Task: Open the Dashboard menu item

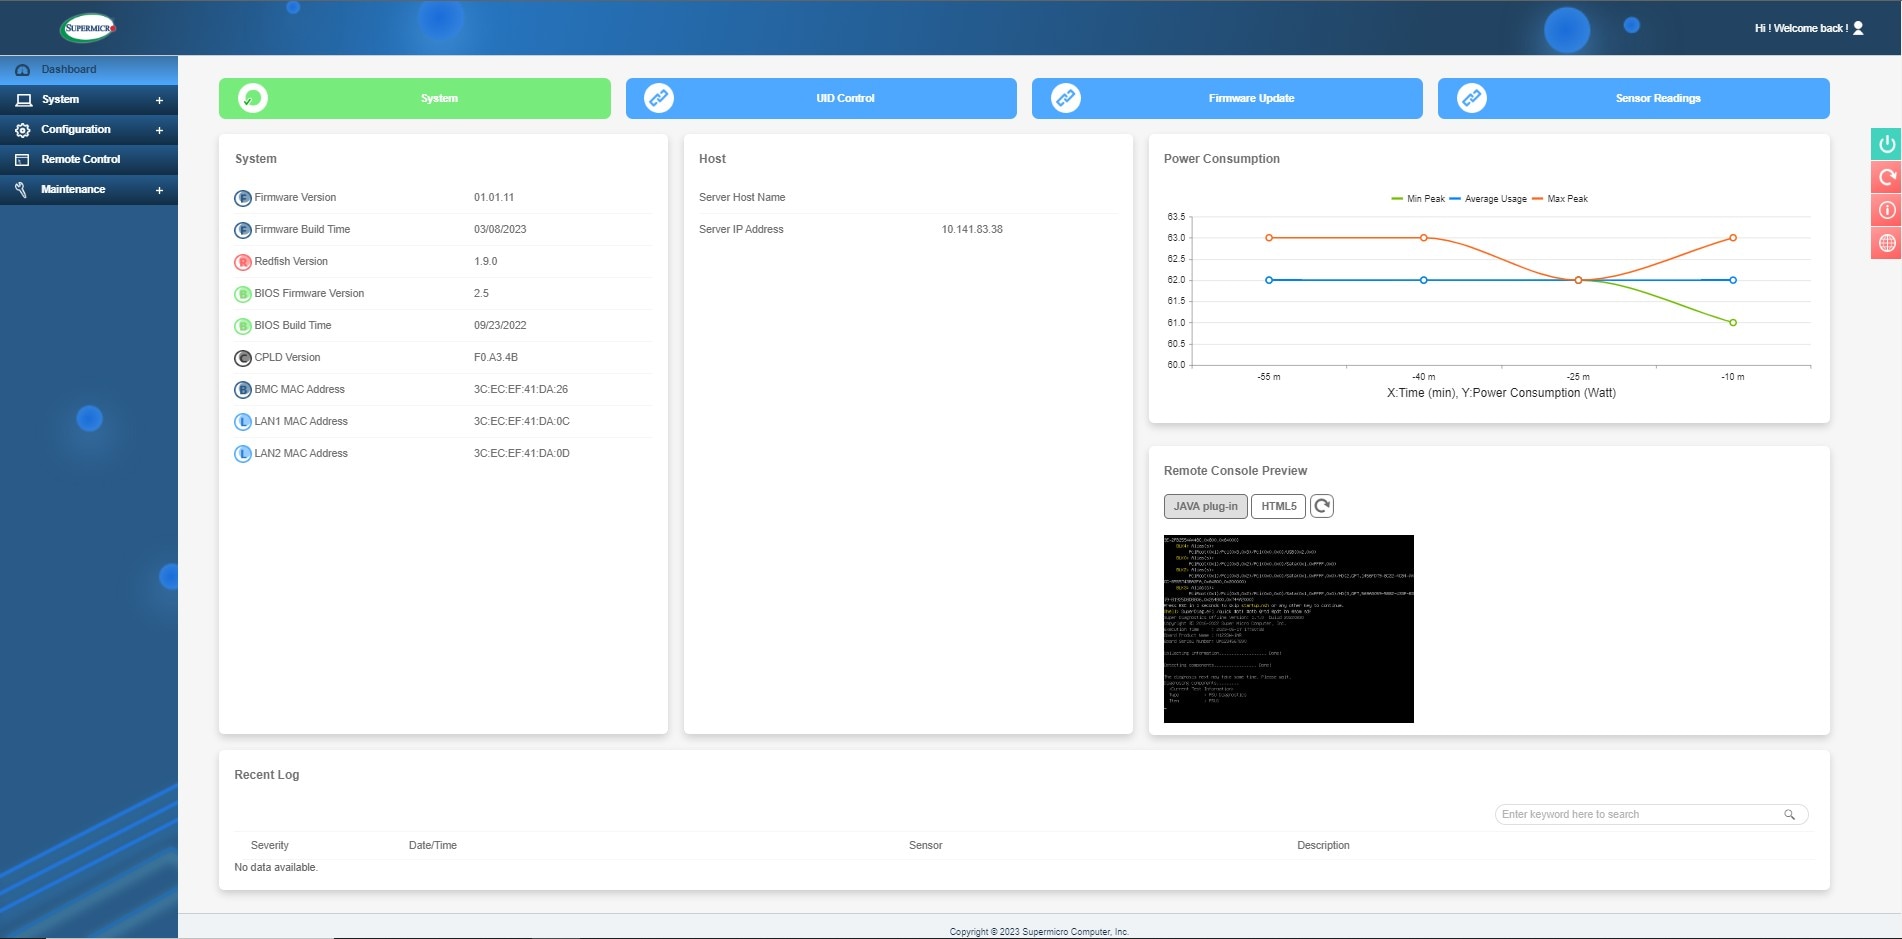Action: 68,69
